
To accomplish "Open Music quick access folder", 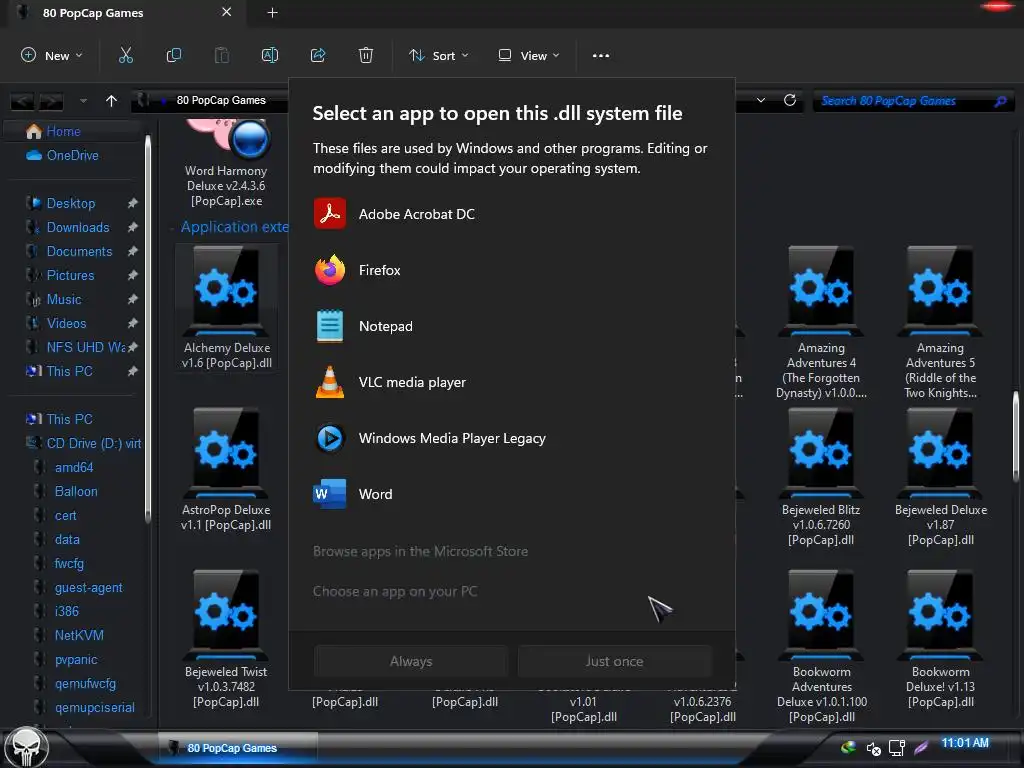I will [64, 300].
